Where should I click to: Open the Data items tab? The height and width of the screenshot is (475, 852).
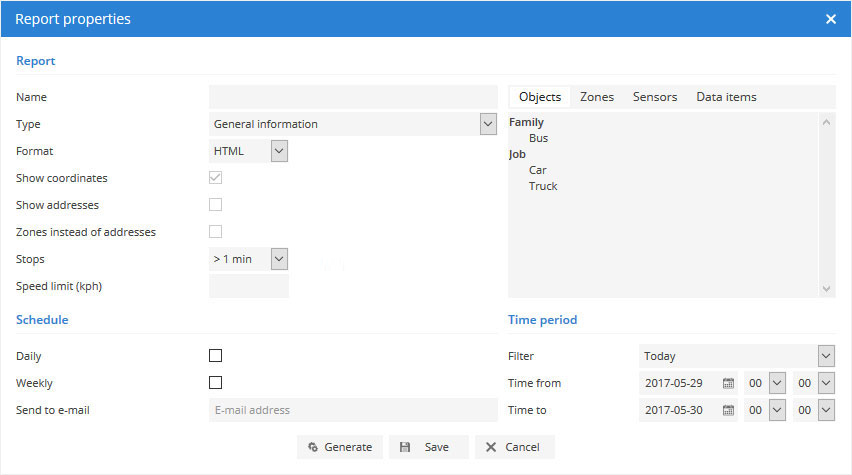point(726,97)
